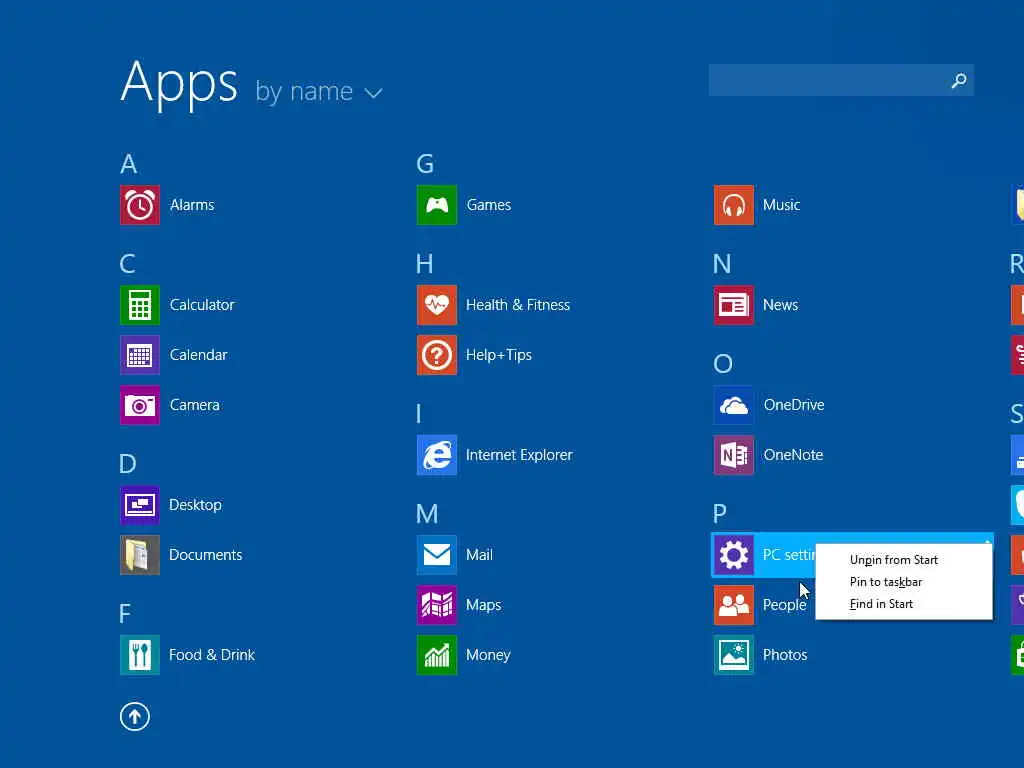Launch the Internet Explorer icon
The height and width of the screenshot is (768, 1024).
437,455
